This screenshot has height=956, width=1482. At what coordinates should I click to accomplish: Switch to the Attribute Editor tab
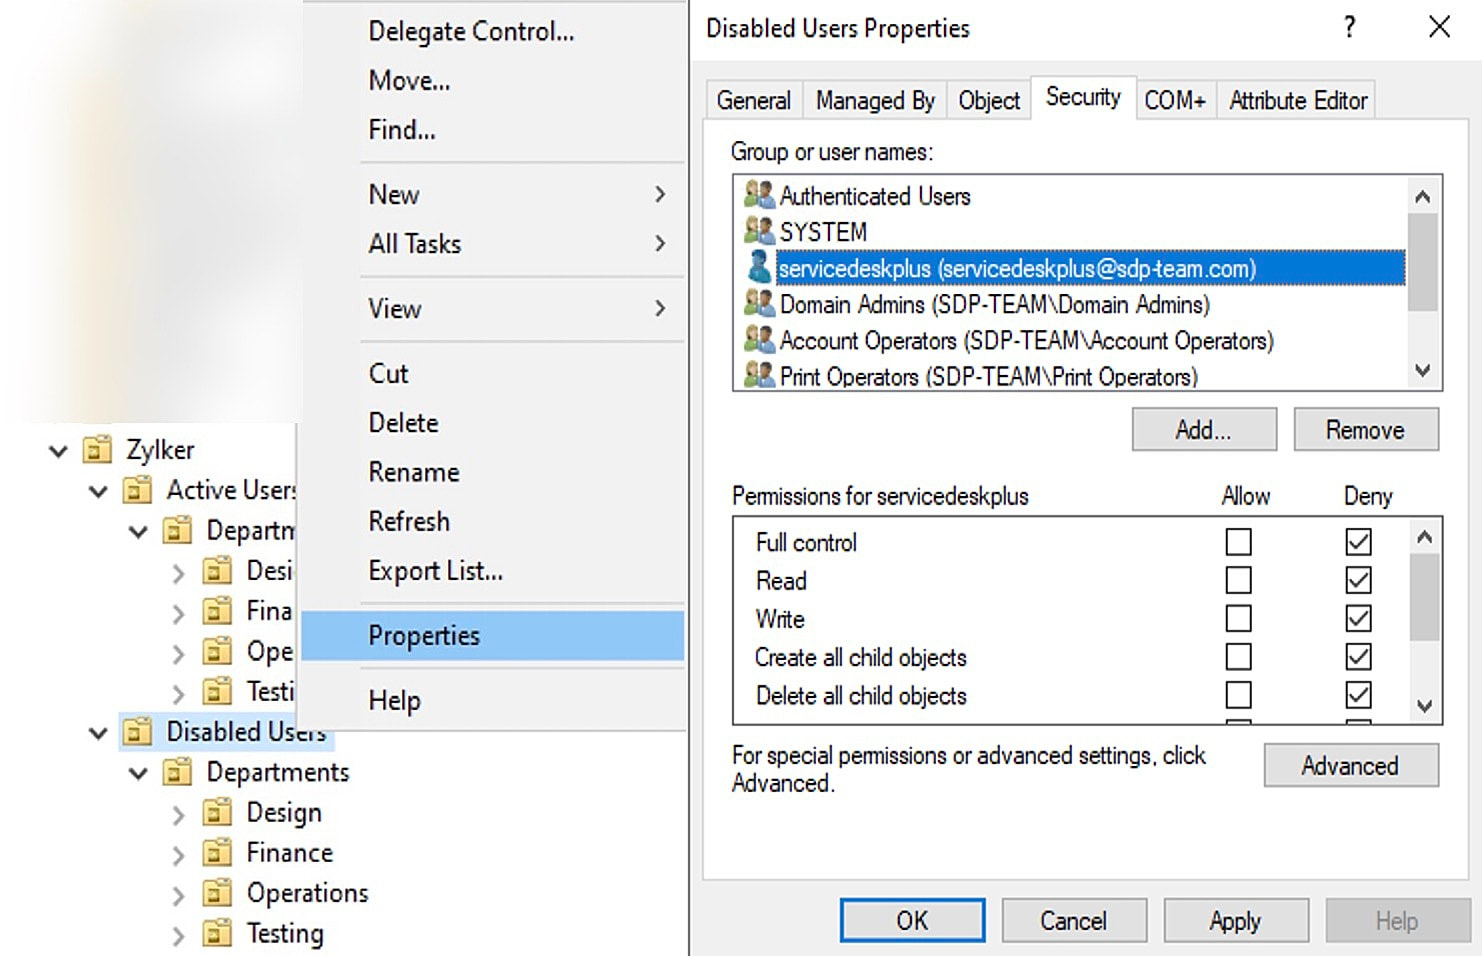[x=1297, y=100]
